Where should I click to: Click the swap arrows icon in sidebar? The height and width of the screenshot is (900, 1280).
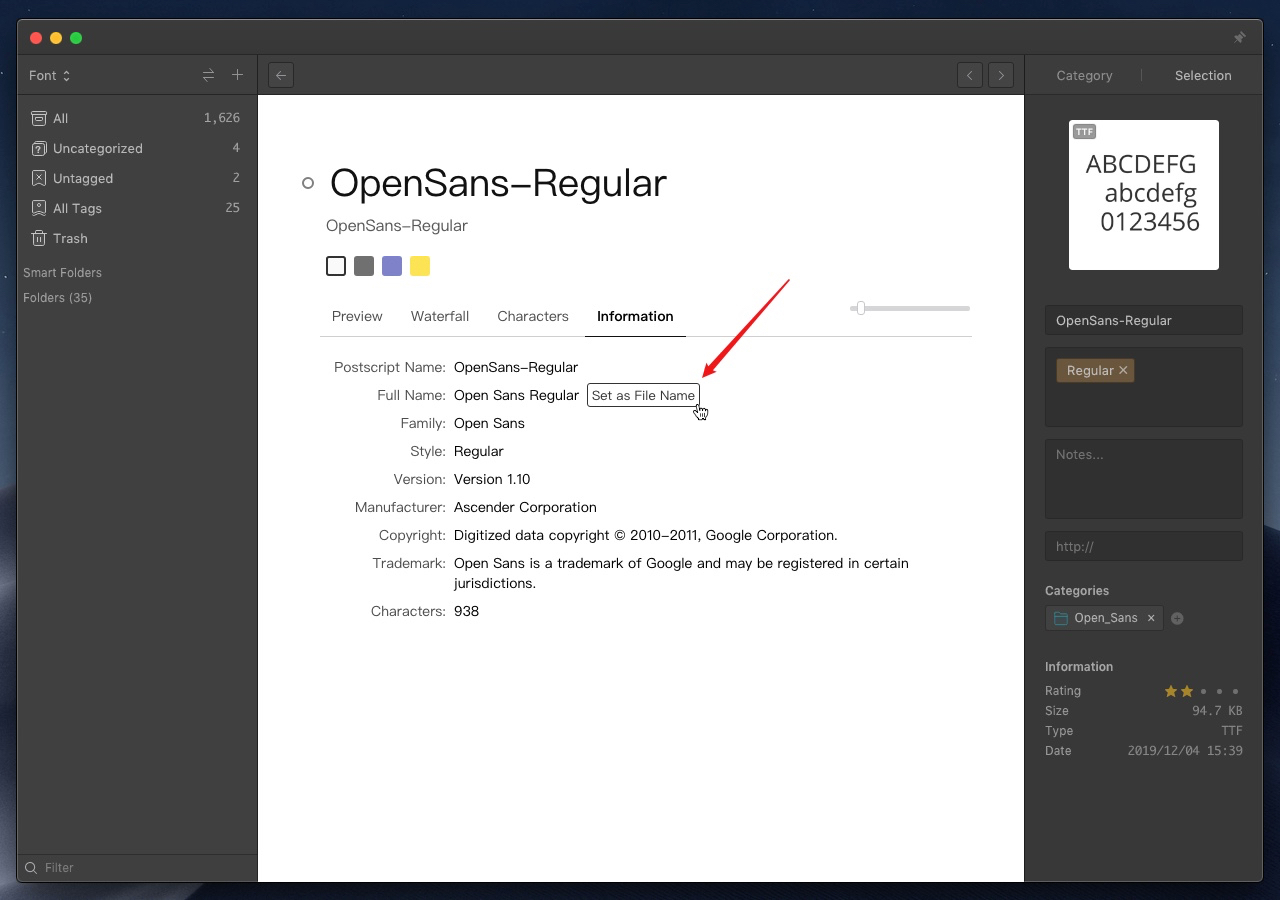[208, 75]
